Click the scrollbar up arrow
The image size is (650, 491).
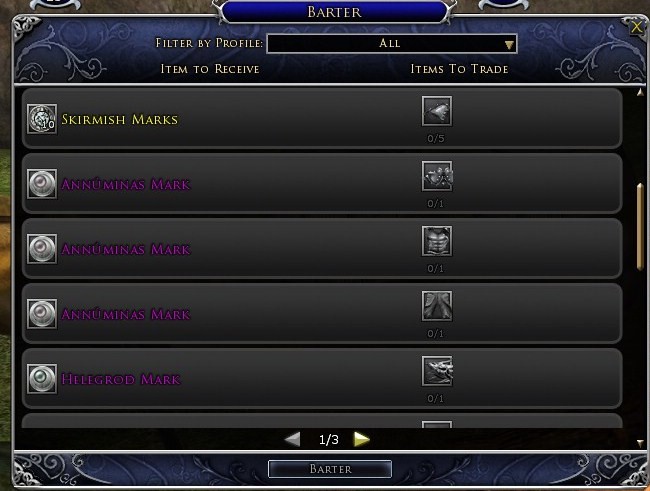click(640, 92)
